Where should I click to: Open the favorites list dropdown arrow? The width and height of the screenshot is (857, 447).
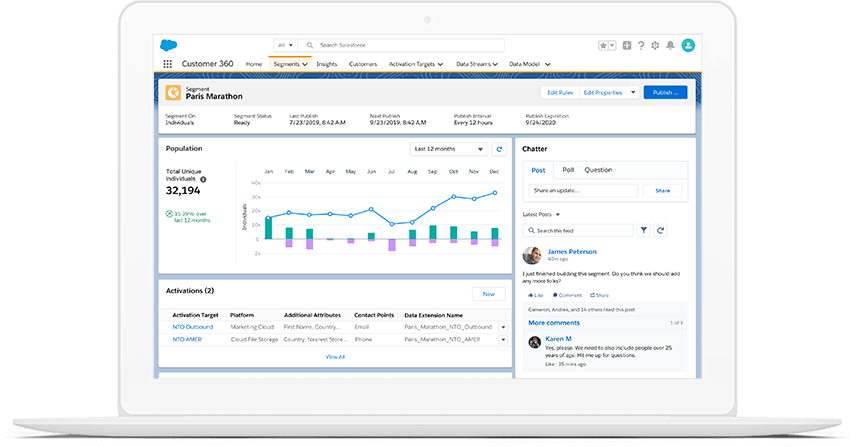tap(612, 45)
